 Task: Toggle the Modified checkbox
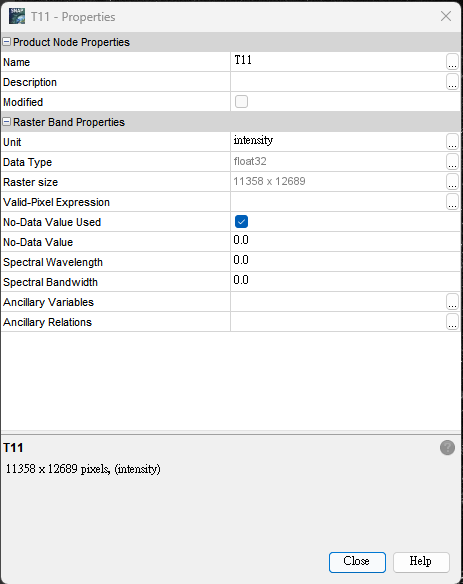click(x=241, y=101)
